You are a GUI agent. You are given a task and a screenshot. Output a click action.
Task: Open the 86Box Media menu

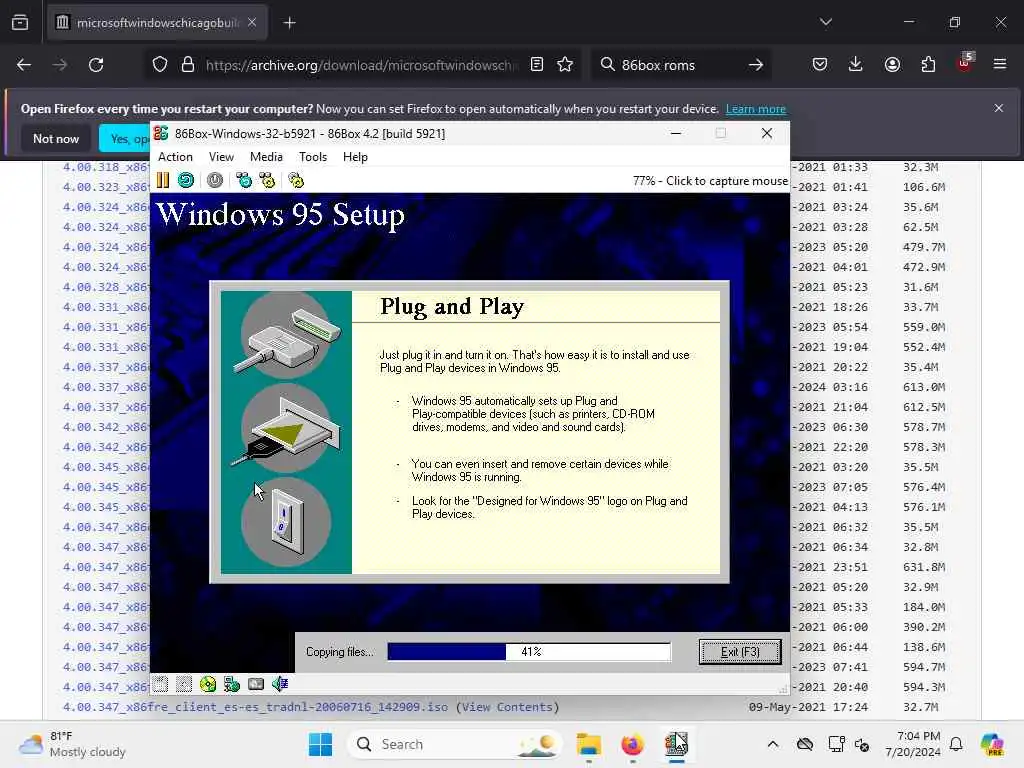(x=266, y=157)
